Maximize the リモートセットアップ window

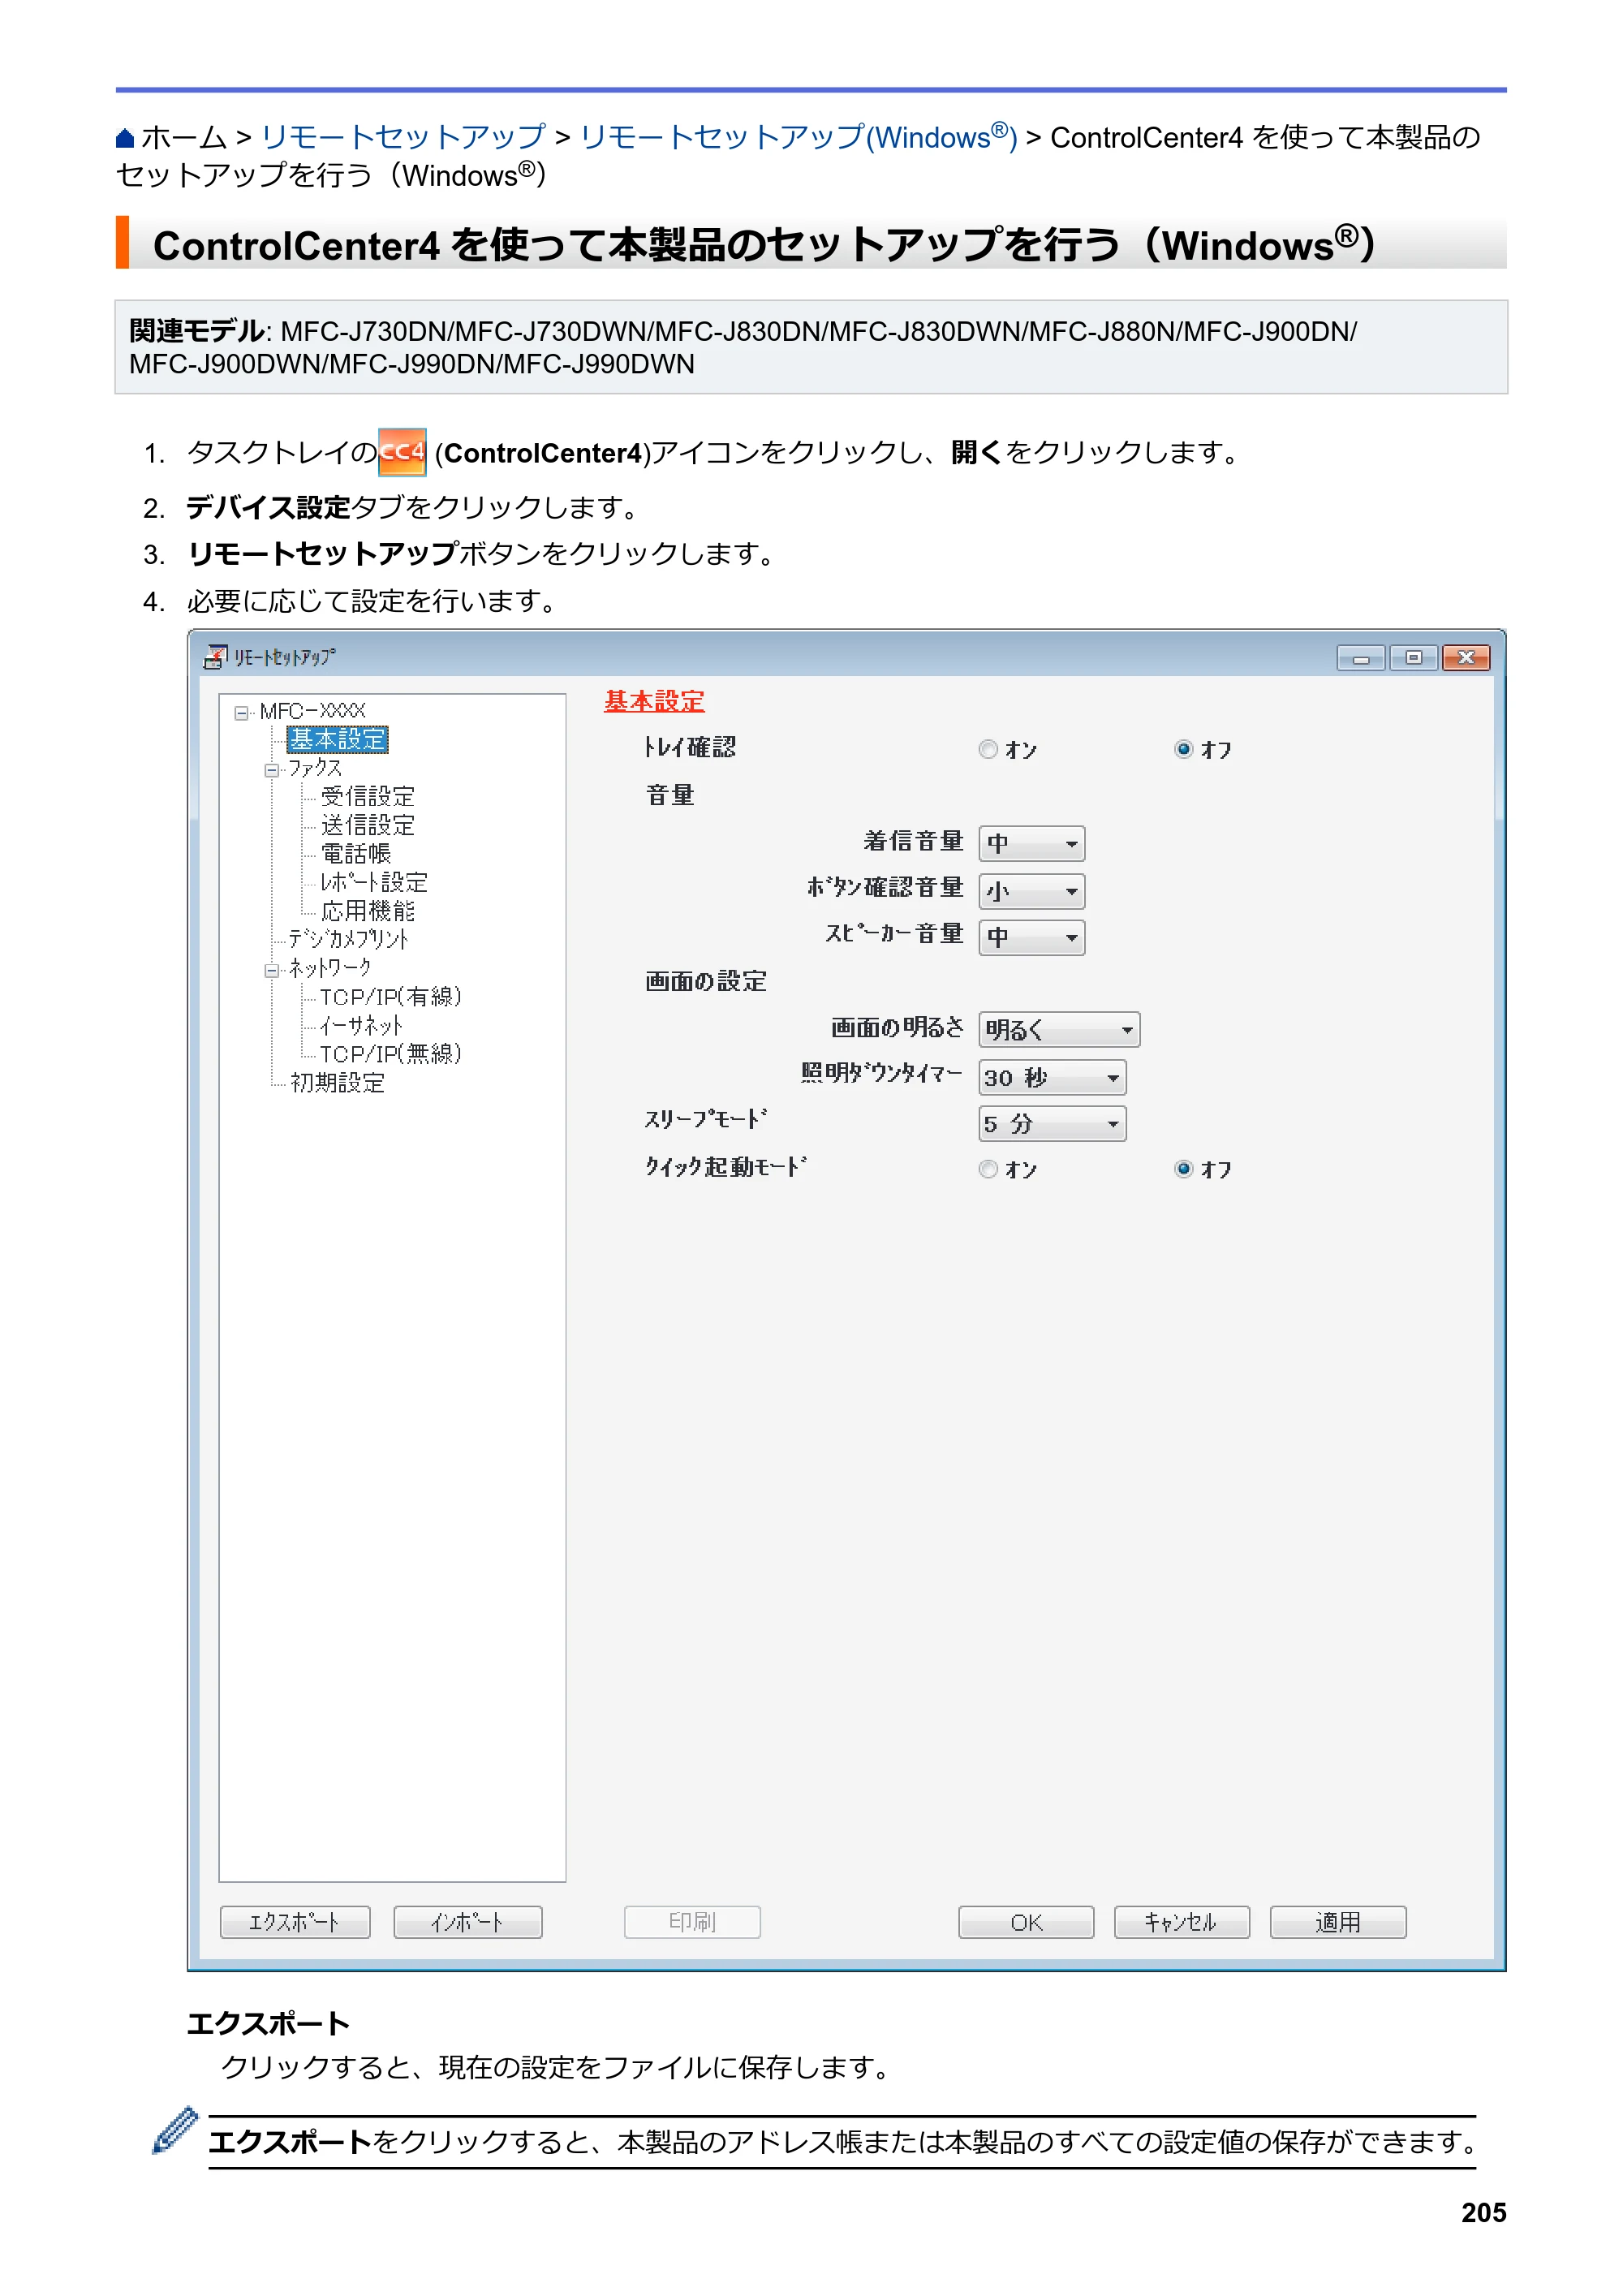coord(1413,657)
